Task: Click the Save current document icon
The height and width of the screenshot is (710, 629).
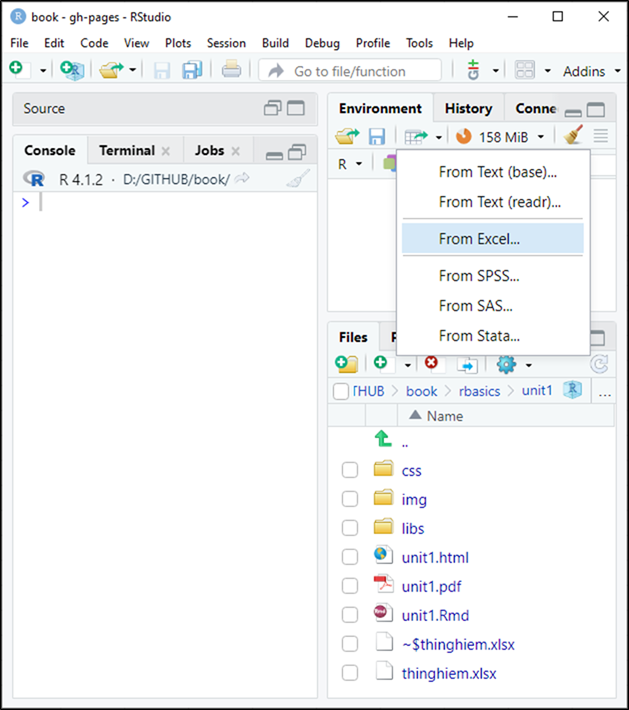Action: coord(162,71)
